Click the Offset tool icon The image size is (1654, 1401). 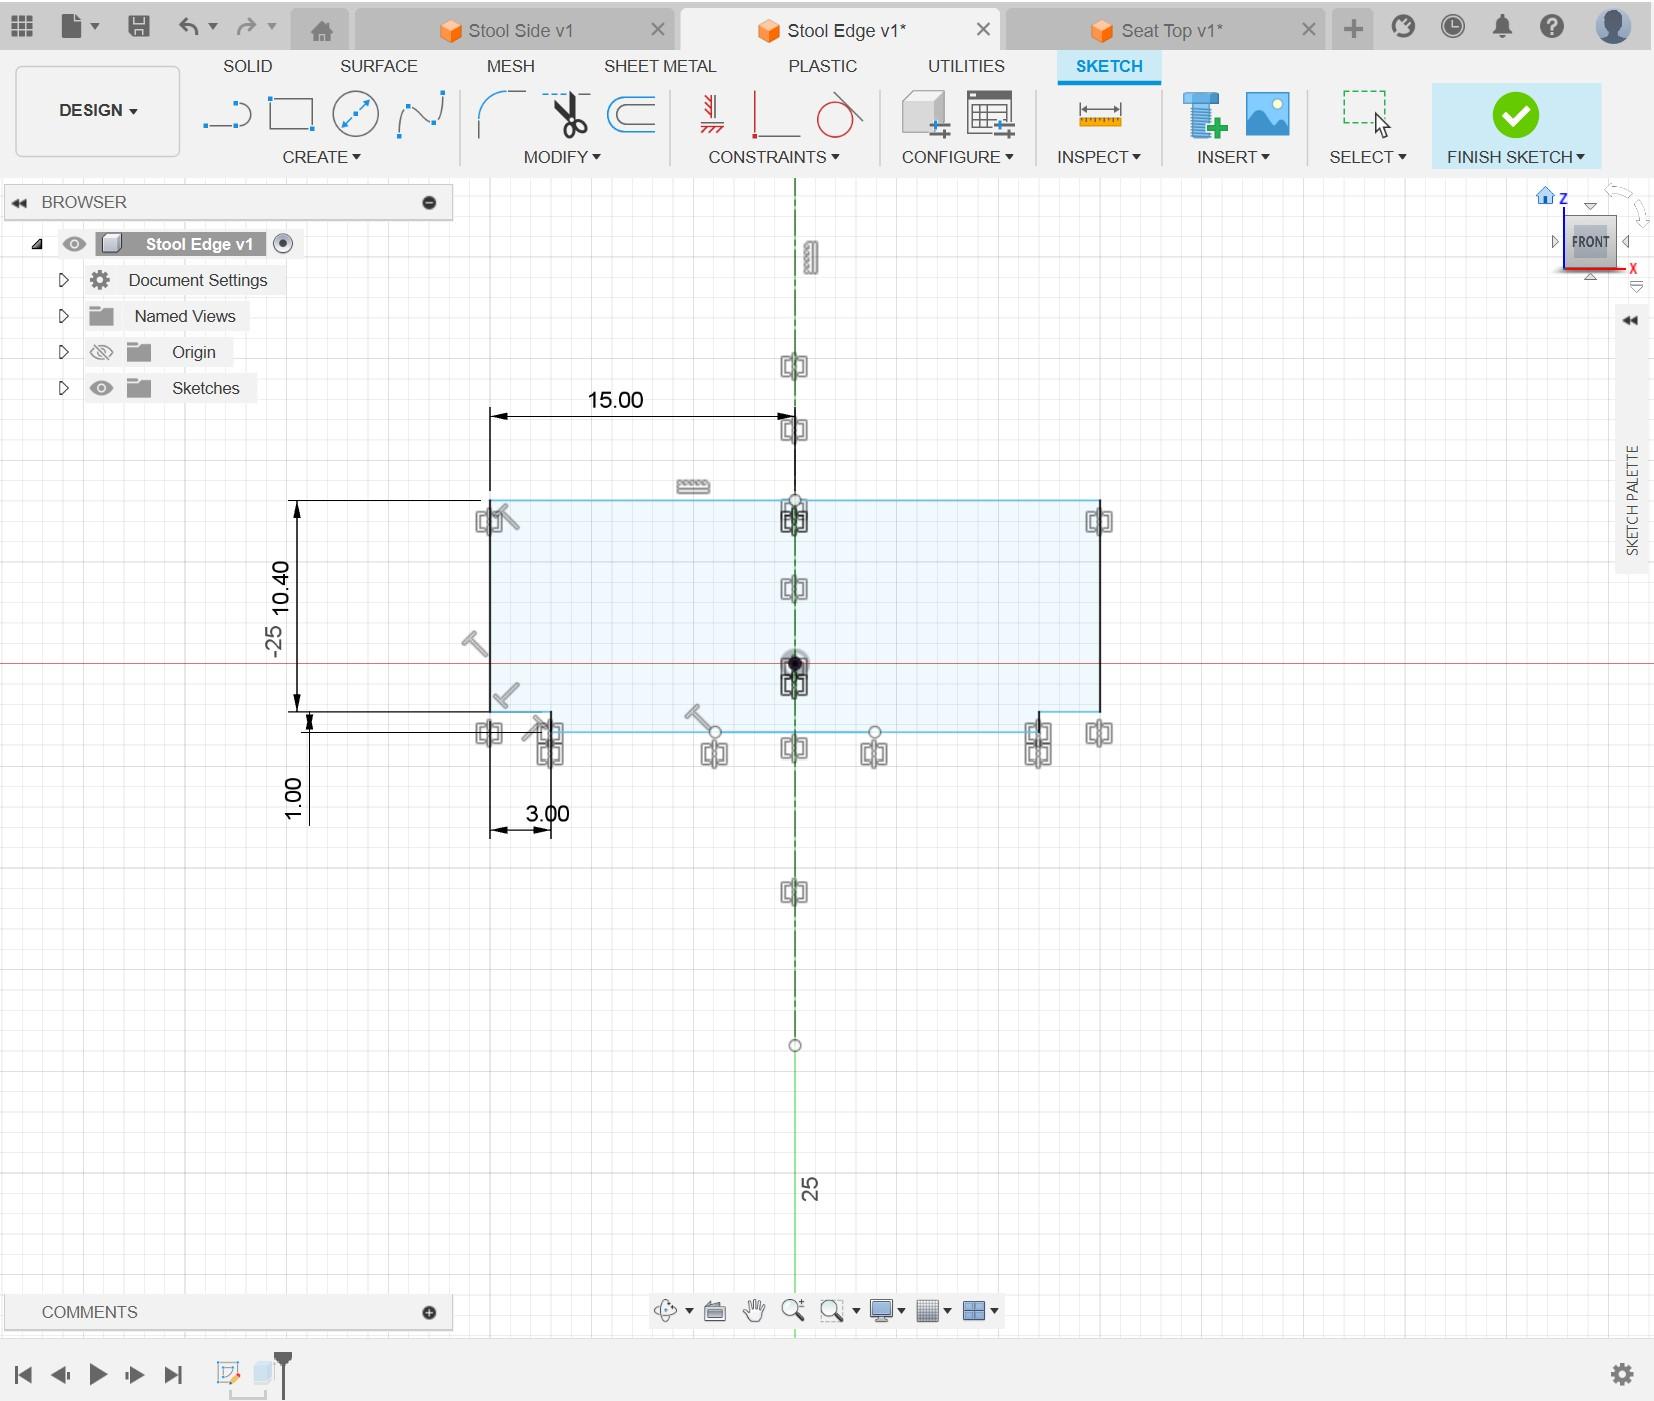pos(632,115)
